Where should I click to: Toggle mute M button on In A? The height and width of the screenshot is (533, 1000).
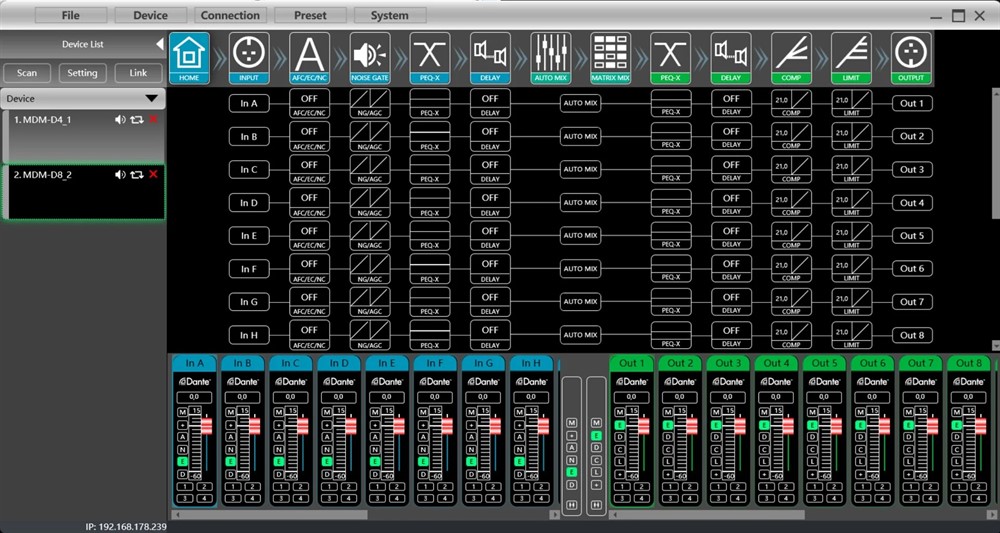point(183,412)
